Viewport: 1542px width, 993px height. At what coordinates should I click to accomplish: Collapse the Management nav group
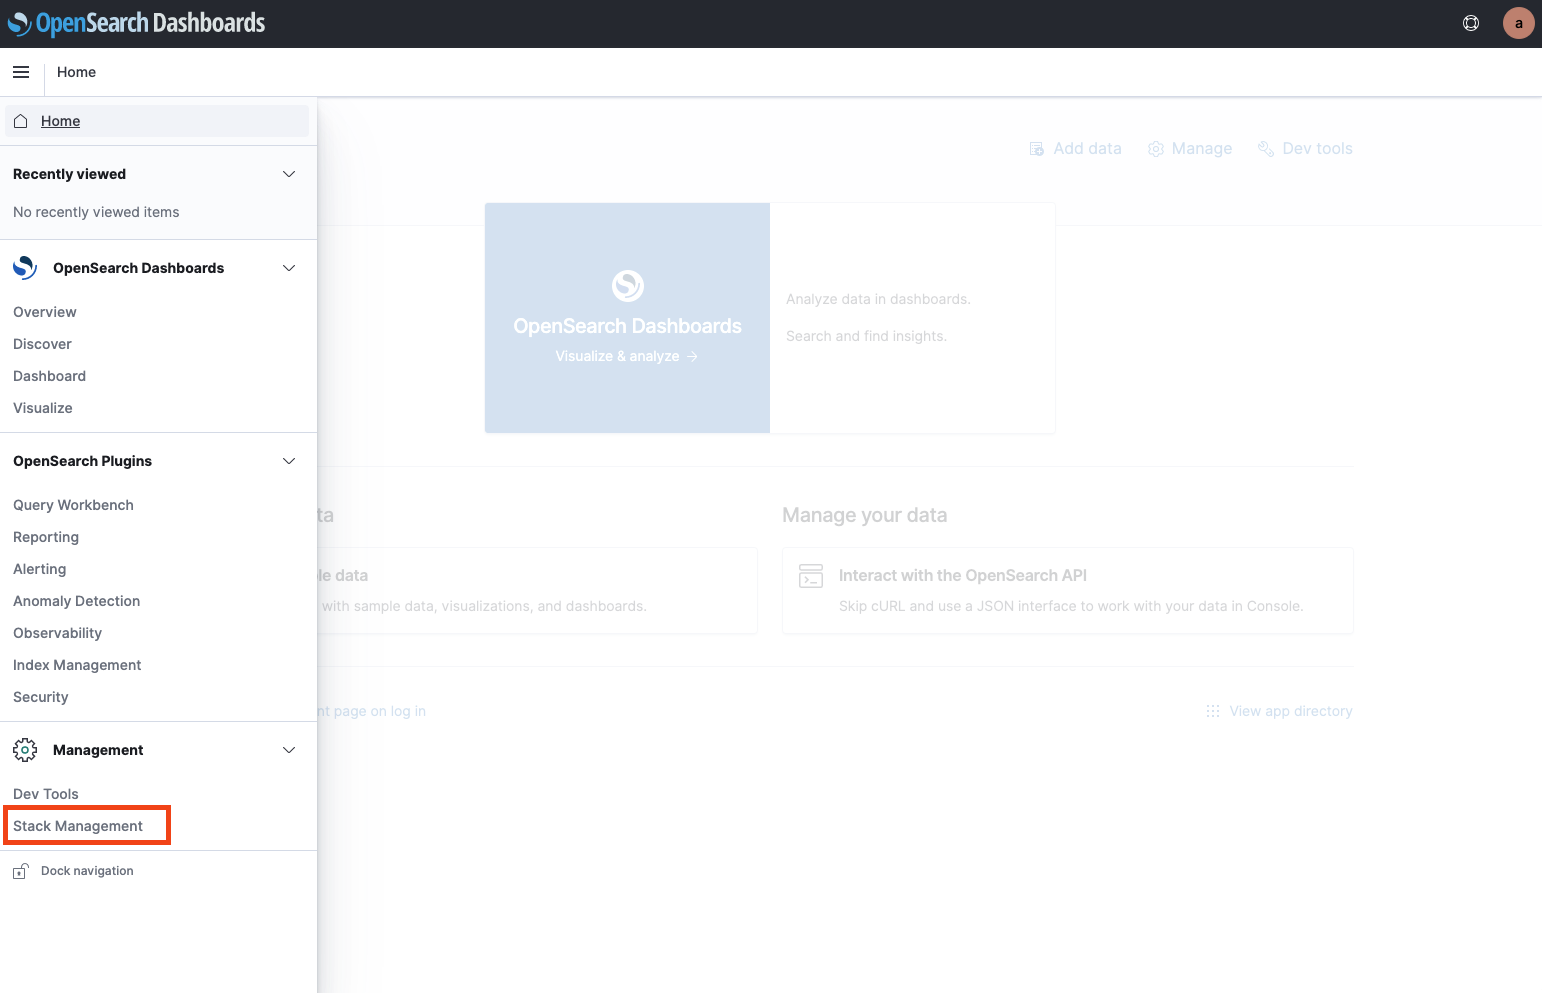pos(289,750)
